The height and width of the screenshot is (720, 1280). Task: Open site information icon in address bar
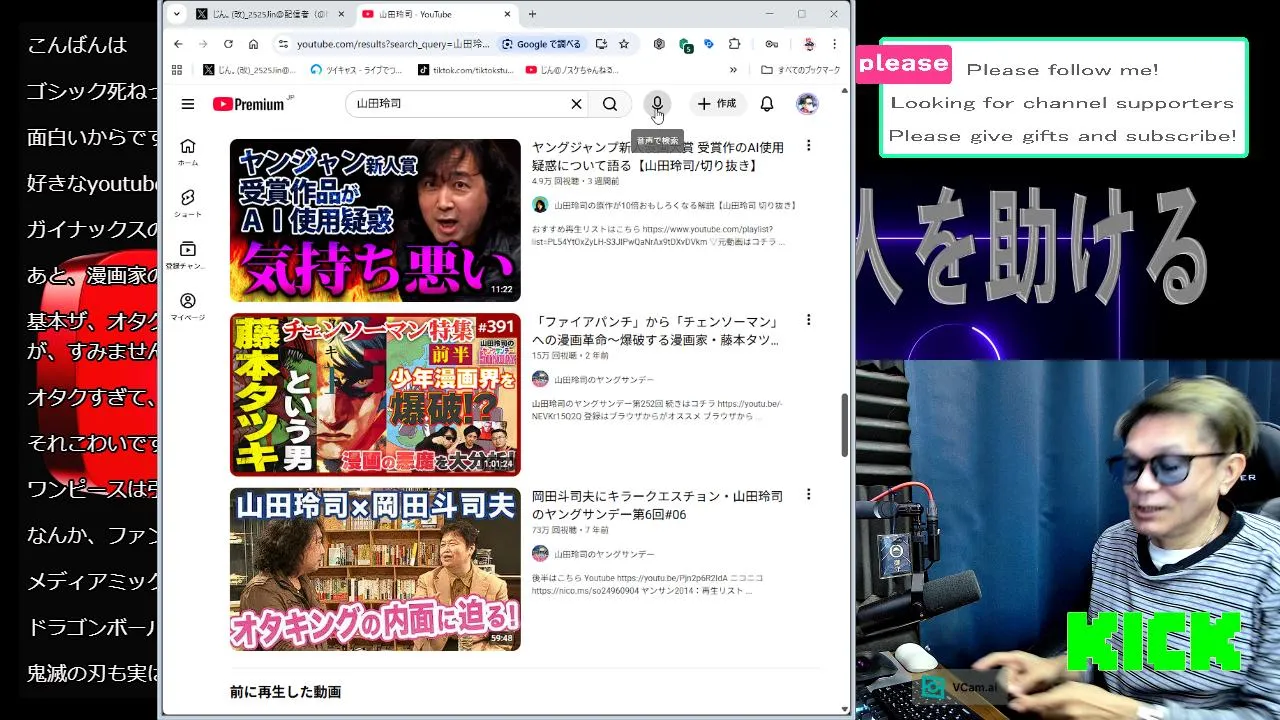tap(283, 44)
